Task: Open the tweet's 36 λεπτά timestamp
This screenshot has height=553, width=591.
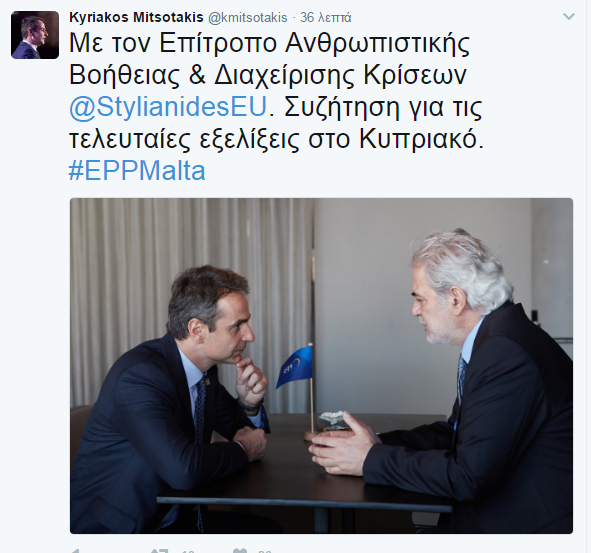Action: coord(326,17)
